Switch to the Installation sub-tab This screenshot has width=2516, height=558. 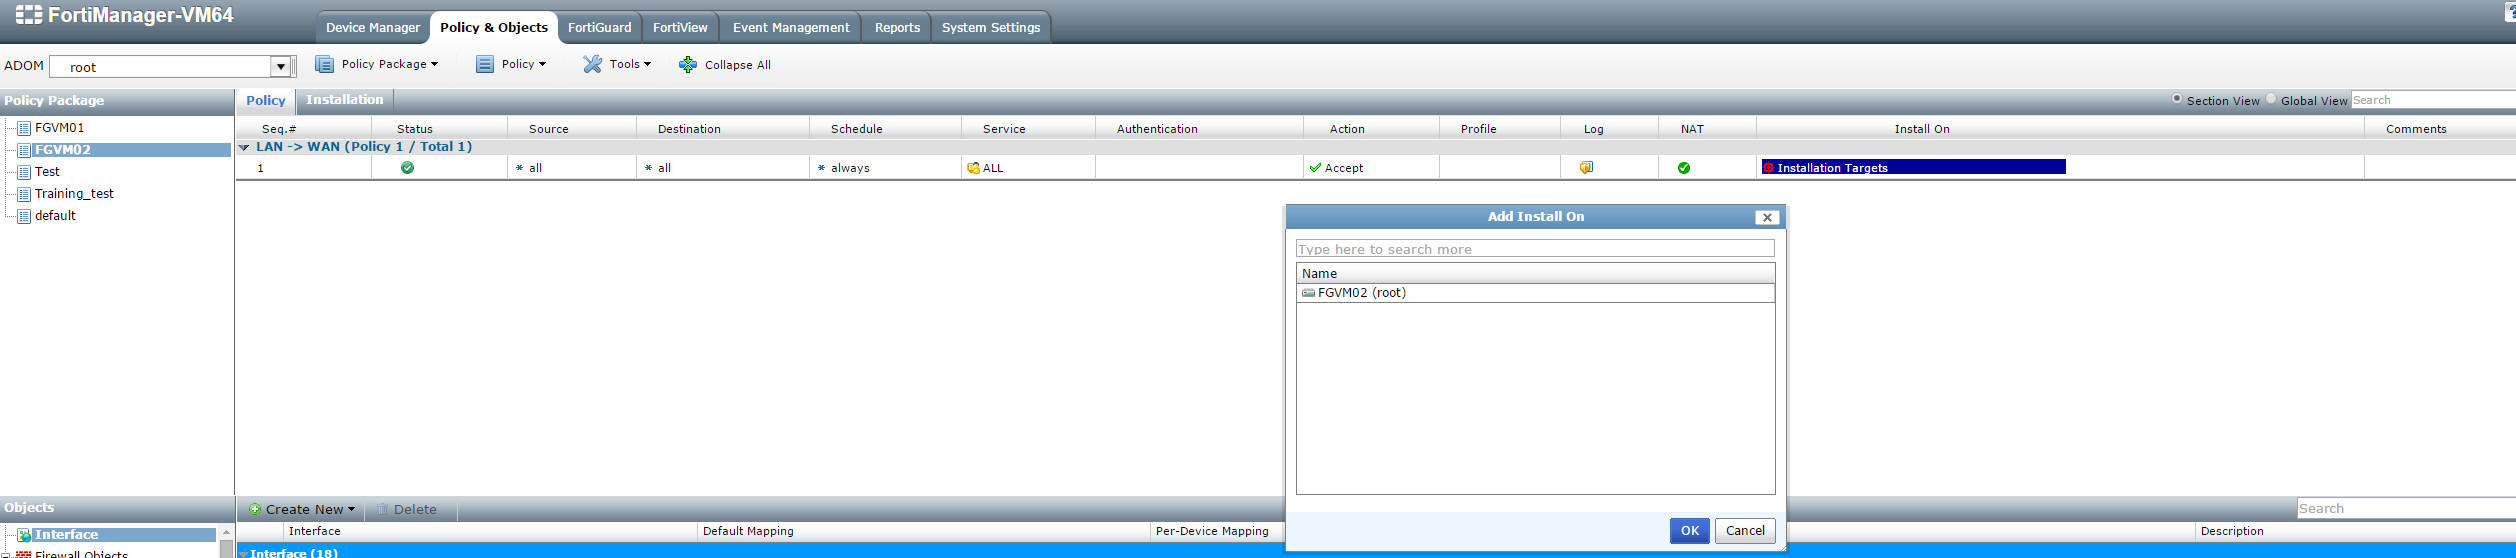[345, 100]
